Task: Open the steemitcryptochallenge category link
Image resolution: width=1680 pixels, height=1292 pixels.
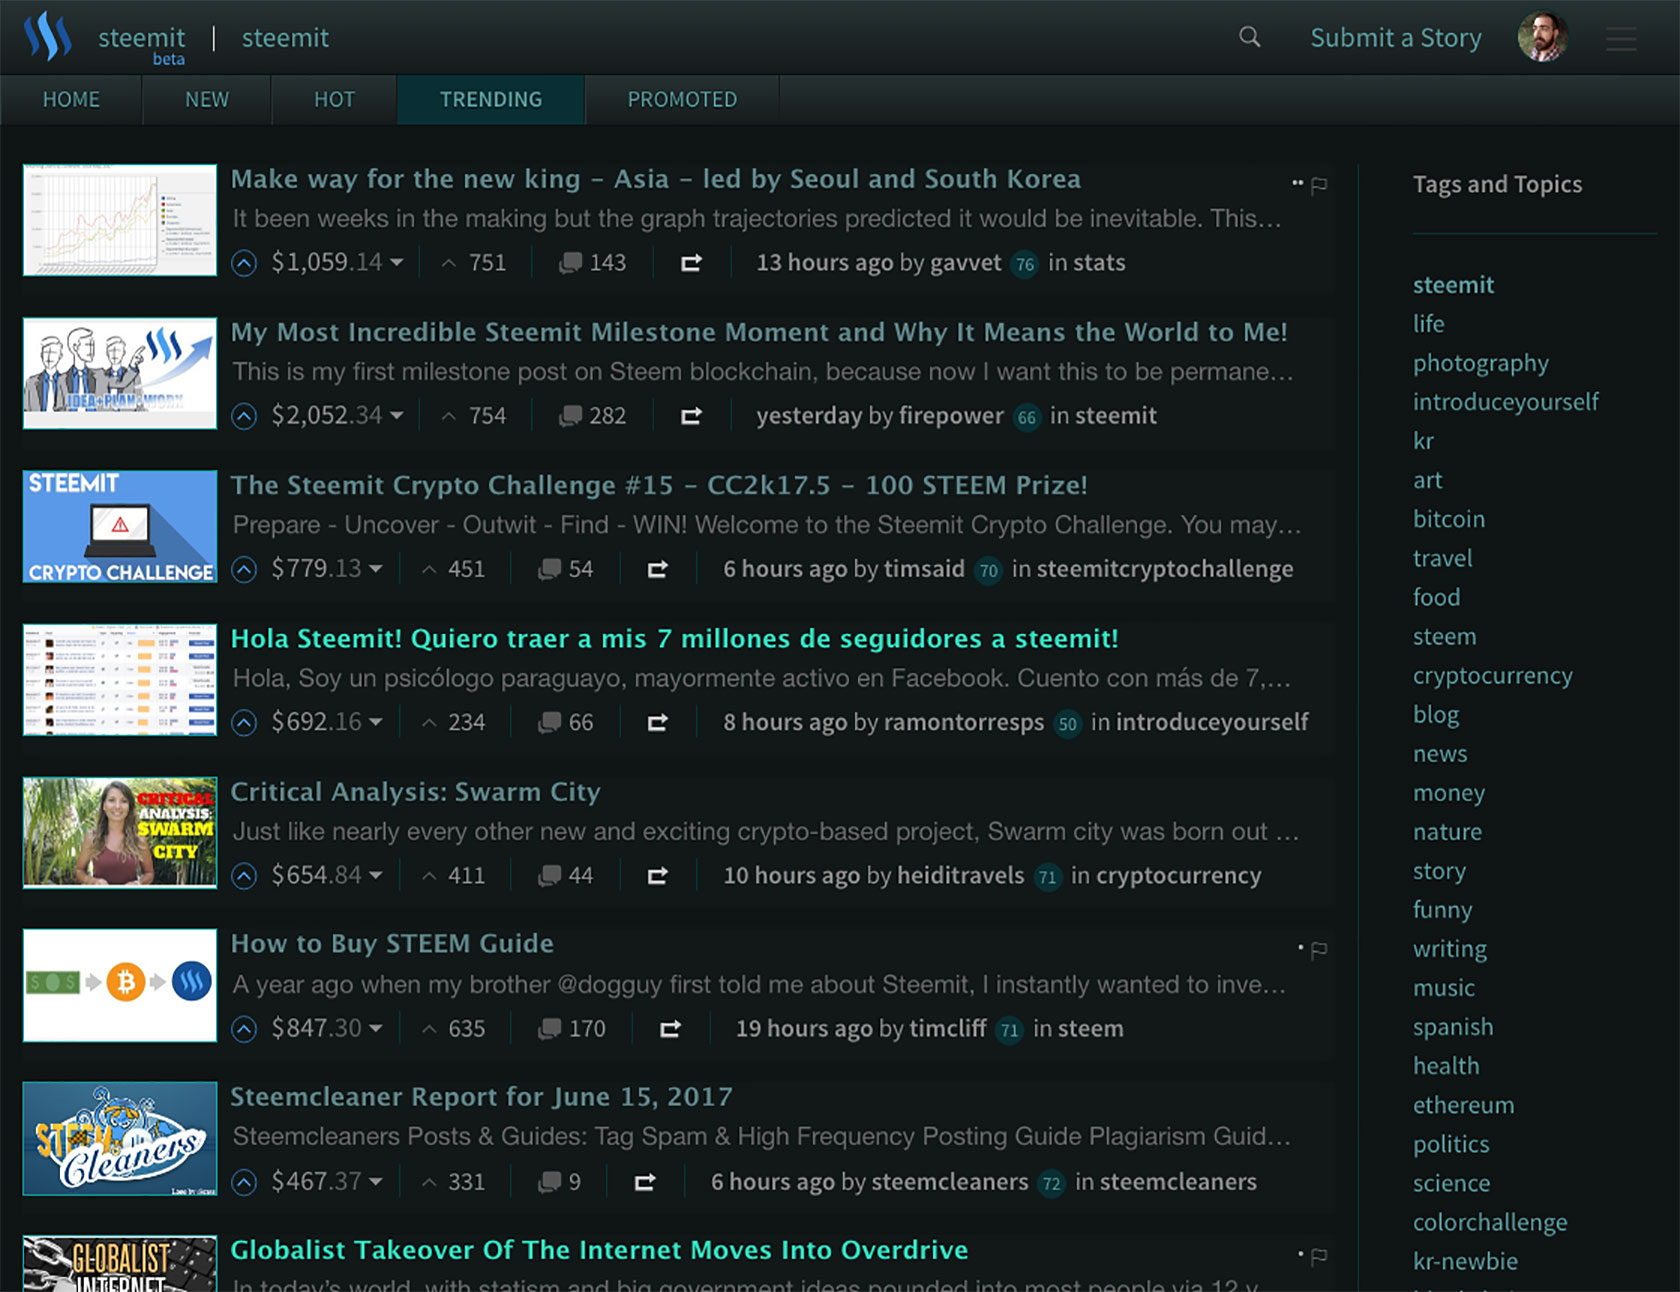Action: click(x=1165, y=569)
